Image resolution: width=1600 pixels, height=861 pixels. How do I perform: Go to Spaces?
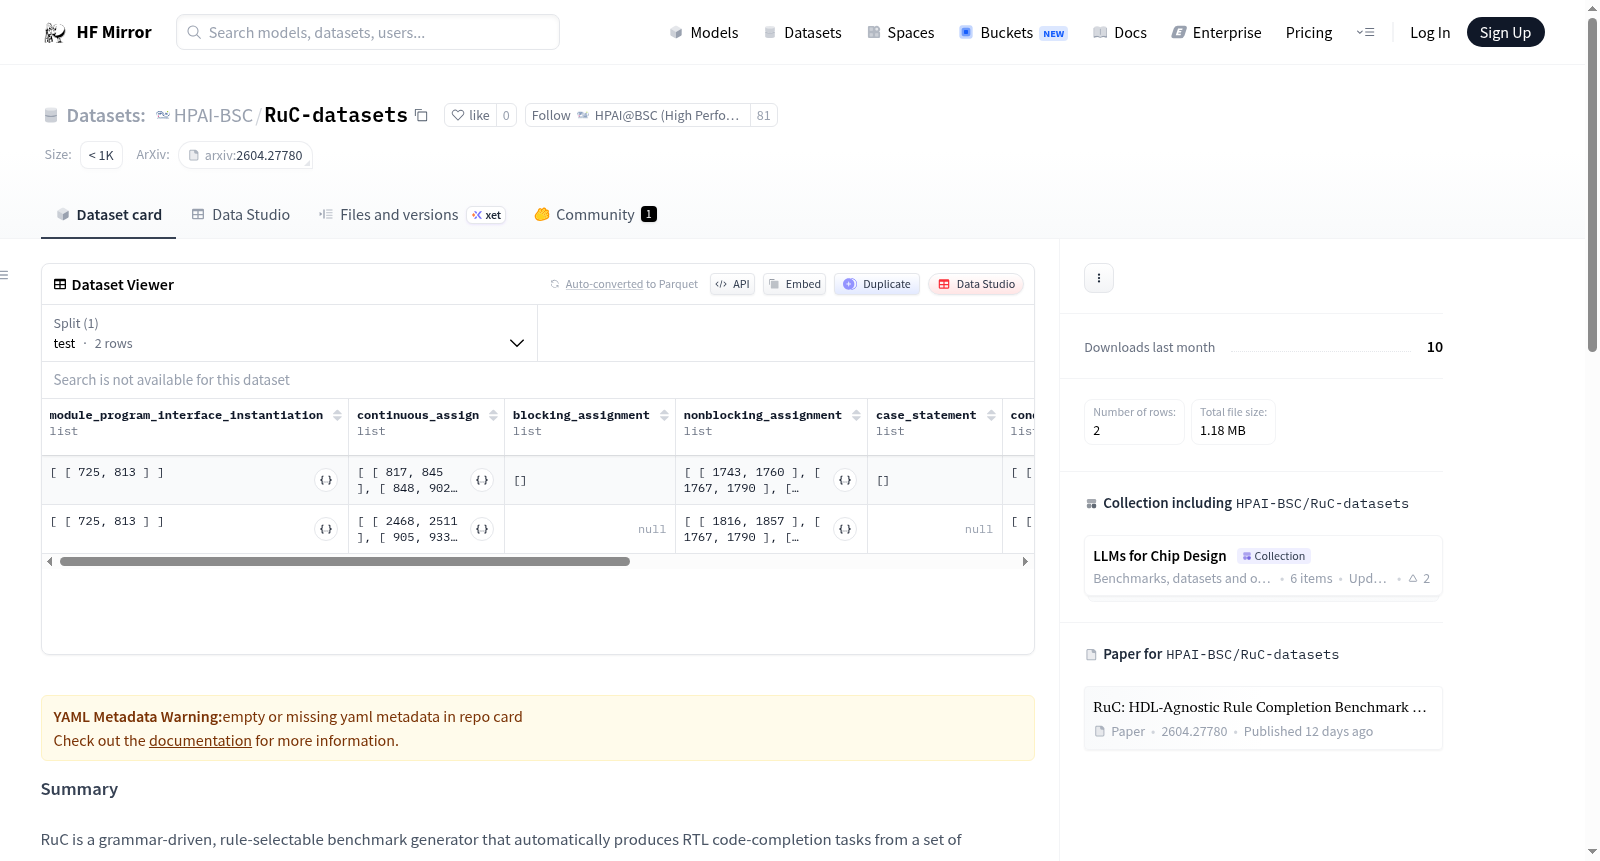point(900,32)
